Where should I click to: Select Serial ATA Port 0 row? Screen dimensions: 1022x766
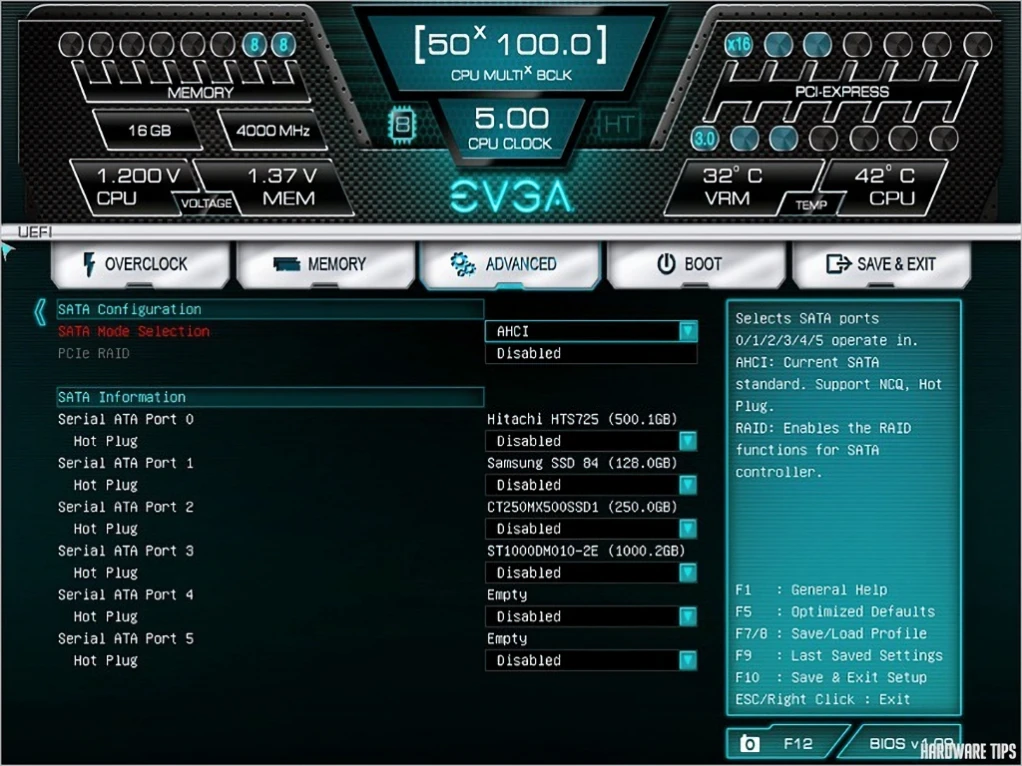[126, 419]
